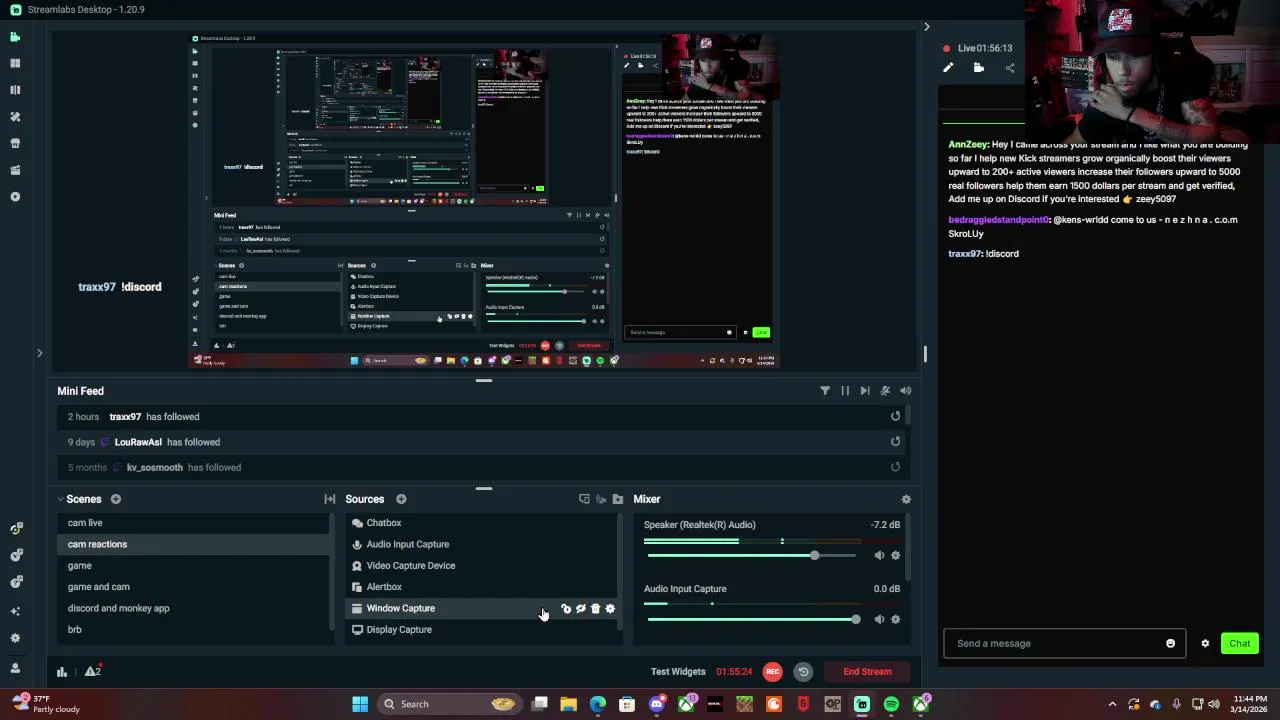Open Window Capture source properties gear
Screen dimensions: 1280x720
click(610, 609)
